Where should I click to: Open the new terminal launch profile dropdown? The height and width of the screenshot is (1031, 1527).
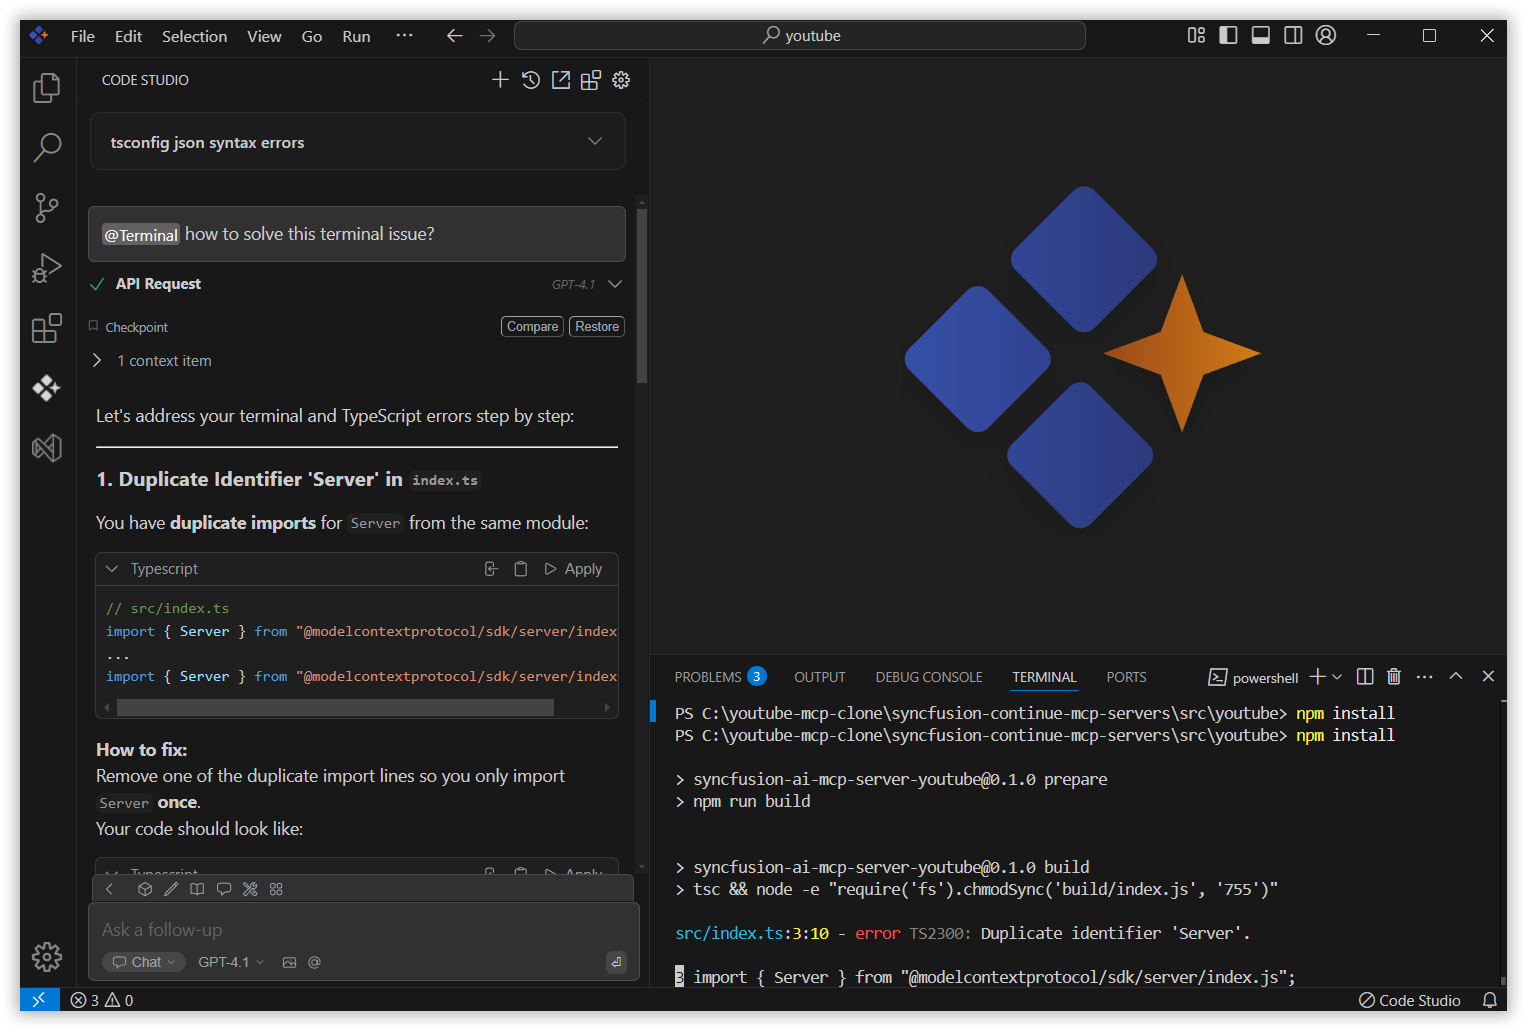pos(1337,677)
